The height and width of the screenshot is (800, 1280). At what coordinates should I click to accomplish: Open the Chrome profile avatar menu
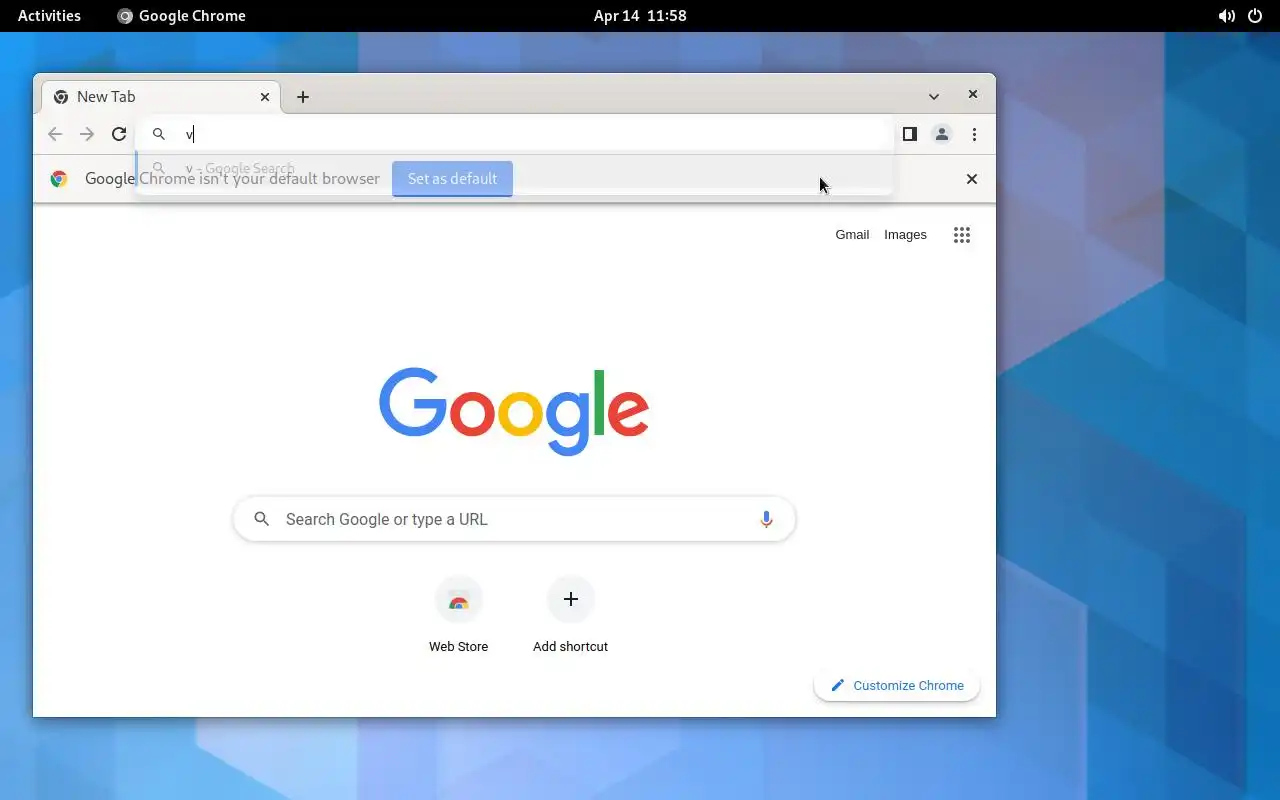pyautogui.click(x=941, y=134)
